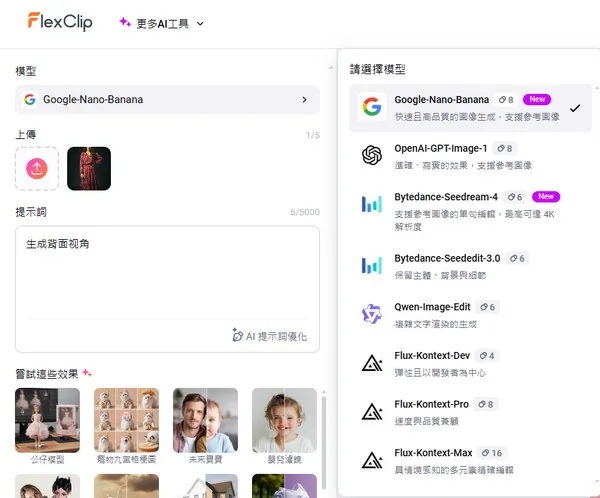600x498 pixels.
Task: Select Google-Nano-Banana in the model list
Action: pos(470,108)
